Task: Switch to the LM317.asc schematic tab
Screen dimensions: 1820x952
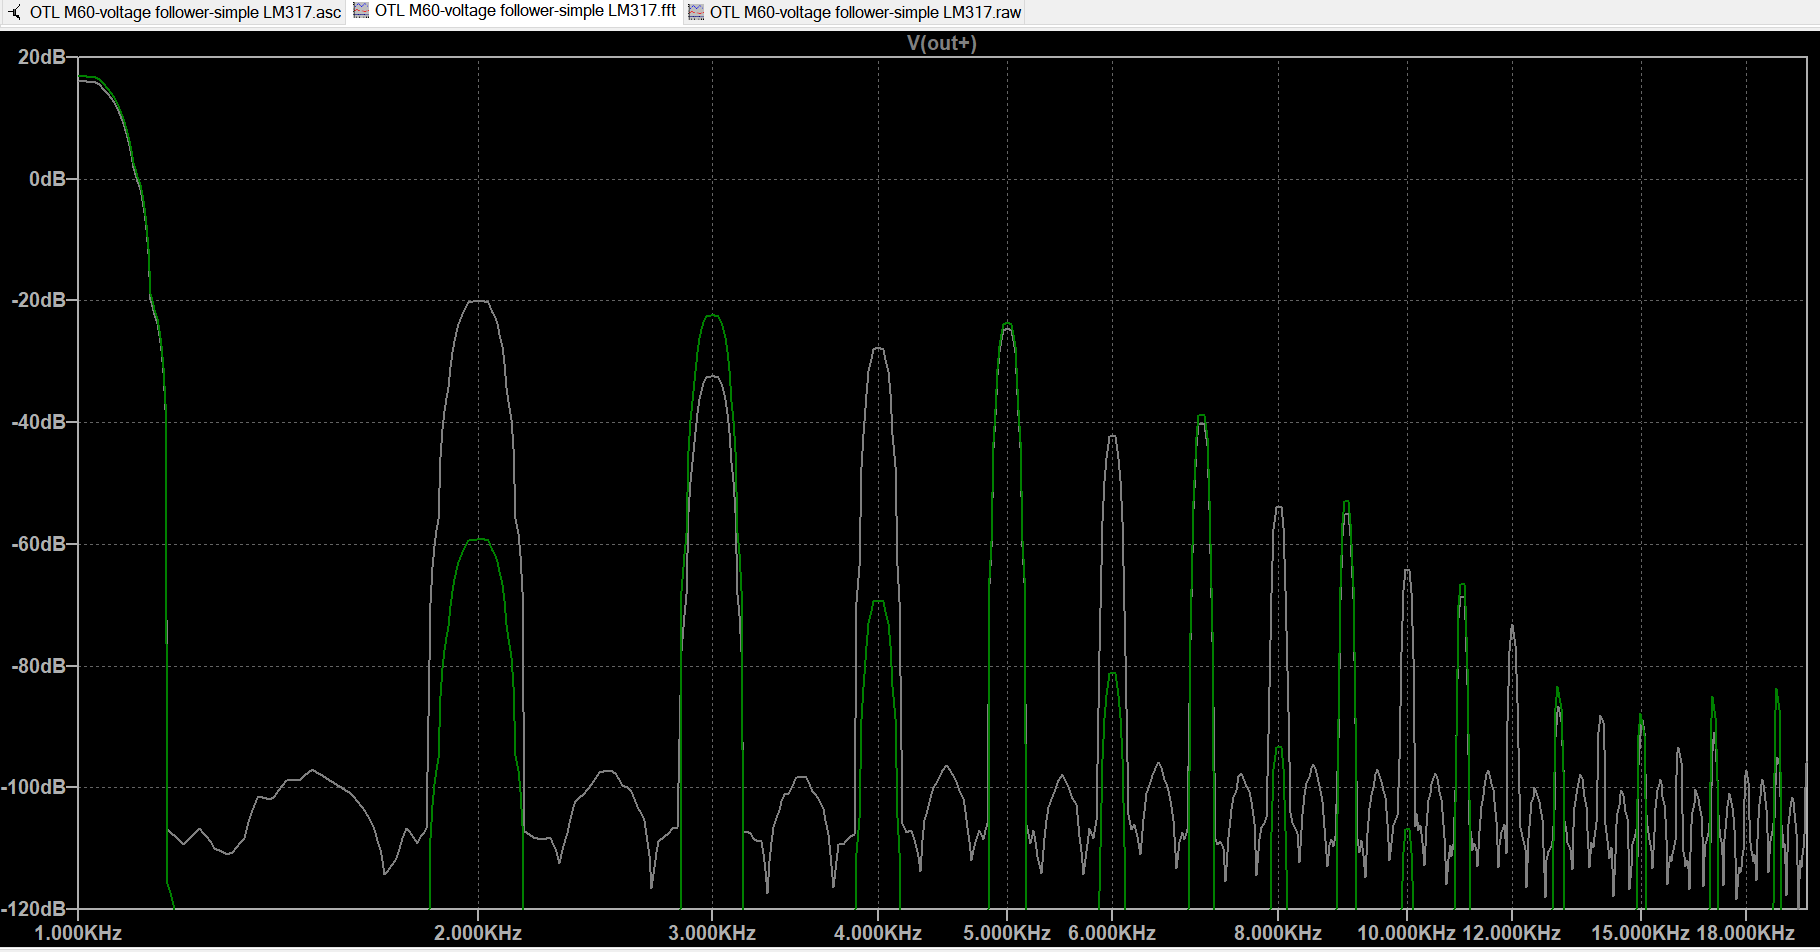Action: click(174, 12)
